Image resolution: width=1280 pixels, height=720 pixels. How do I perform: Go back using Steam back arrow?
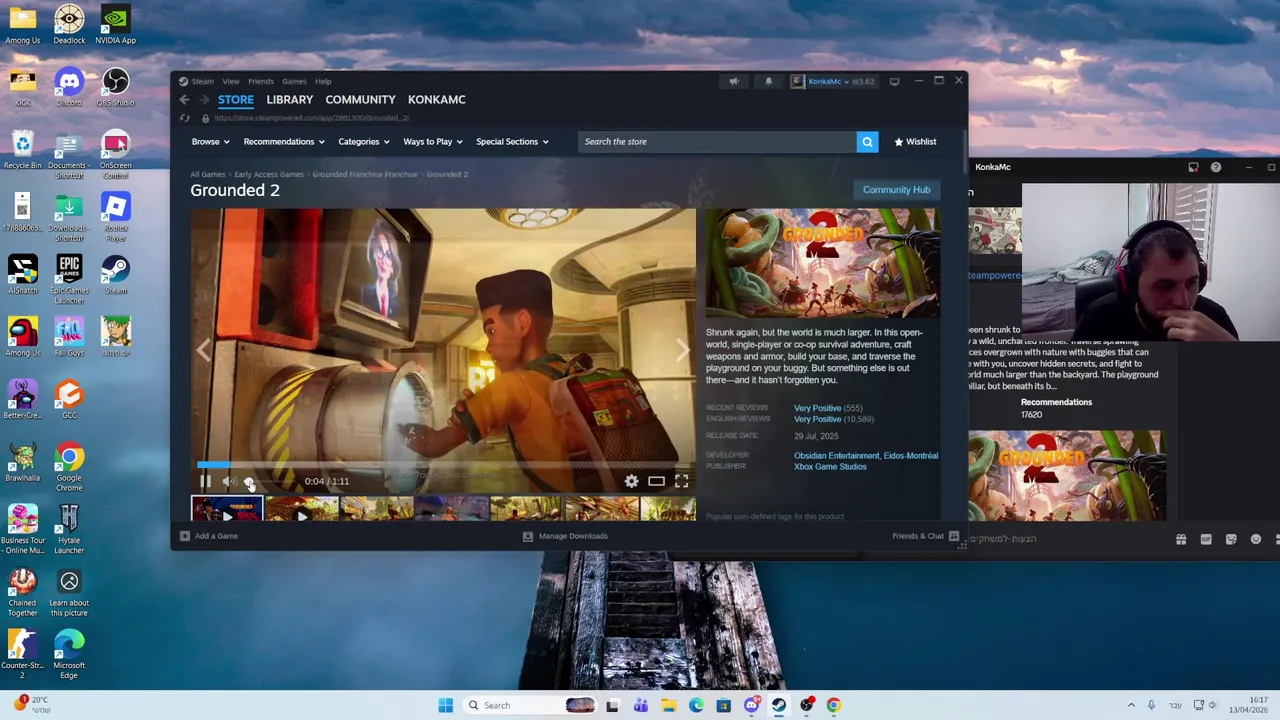tap(184, 100)
